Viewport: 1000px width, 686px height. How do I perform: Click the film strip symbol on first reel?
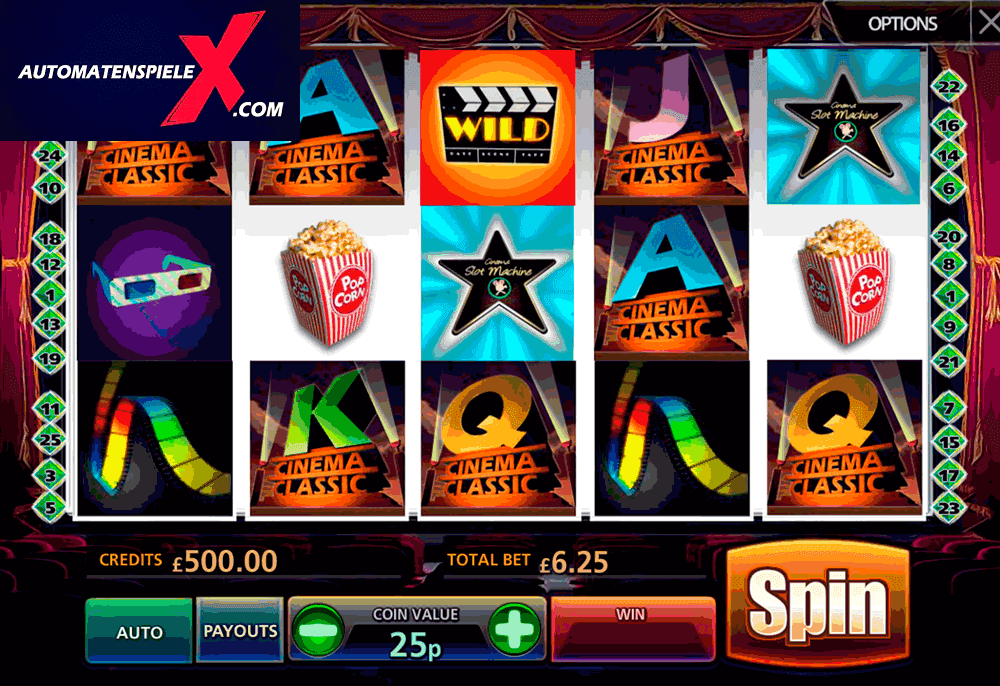(154, 438)
